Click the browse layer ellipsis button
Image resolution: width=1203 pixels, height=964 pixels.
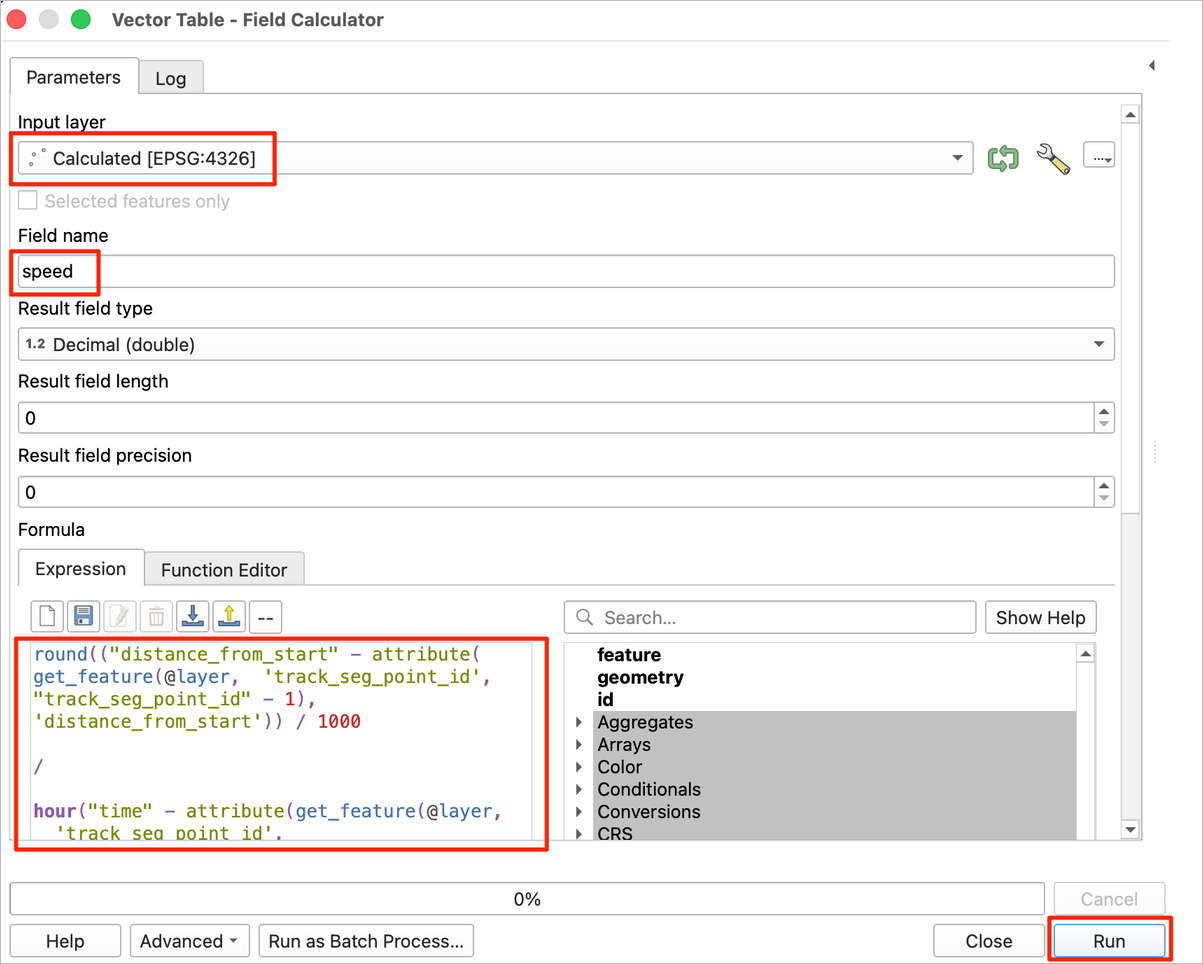(1099, 157)
